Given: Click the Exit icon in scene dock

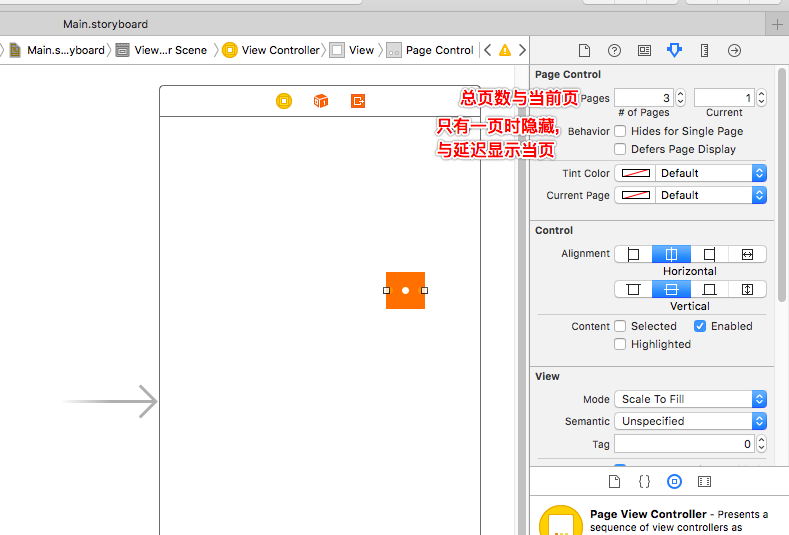Looking at the screenshot, I should 358,101.
